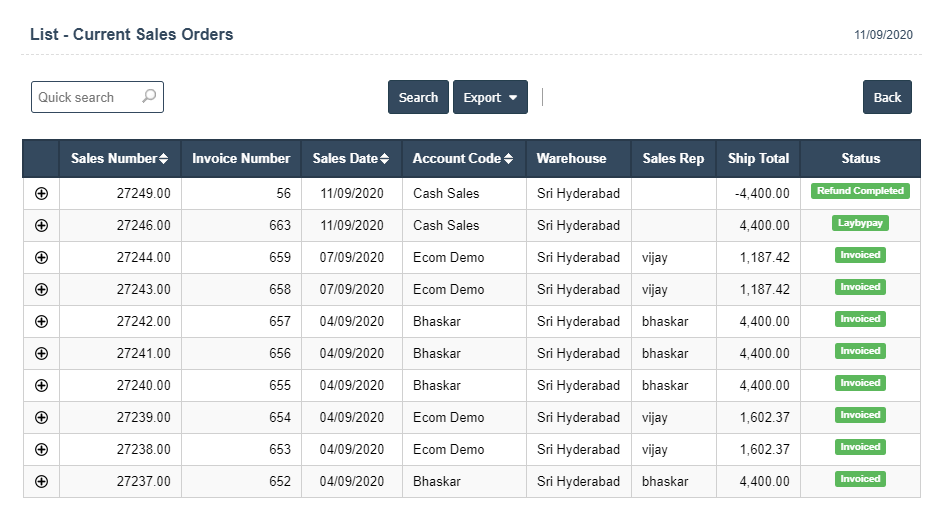The image size is (941, 509).
Task: Click the magnifier icon in Quick search
Action: 149,97
